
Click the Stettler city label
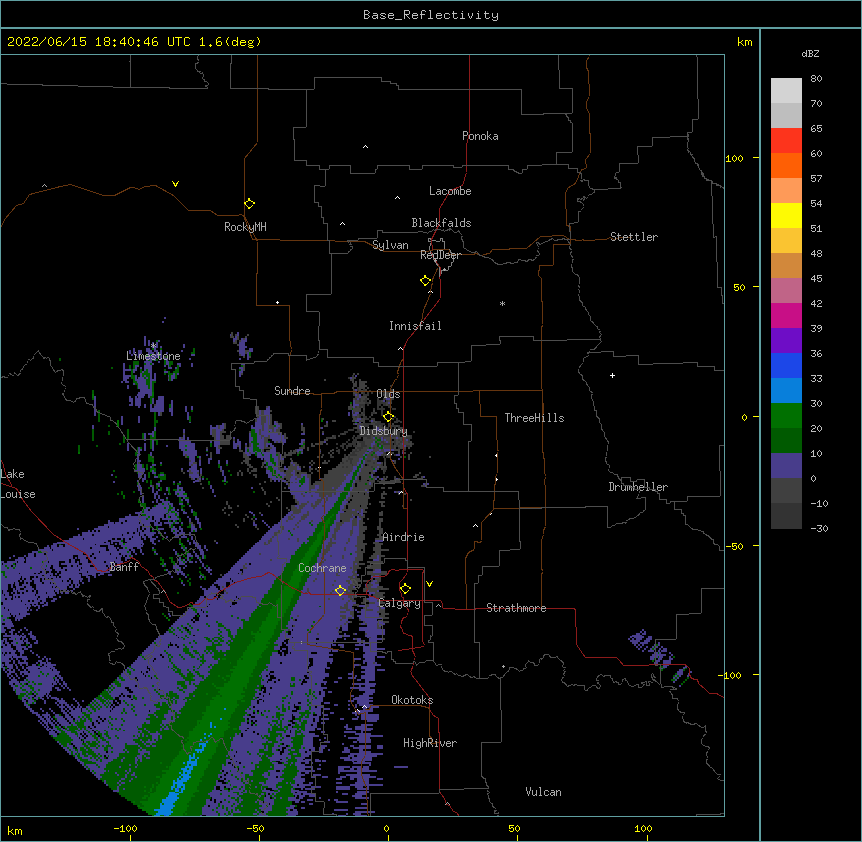tap(634, 237)
